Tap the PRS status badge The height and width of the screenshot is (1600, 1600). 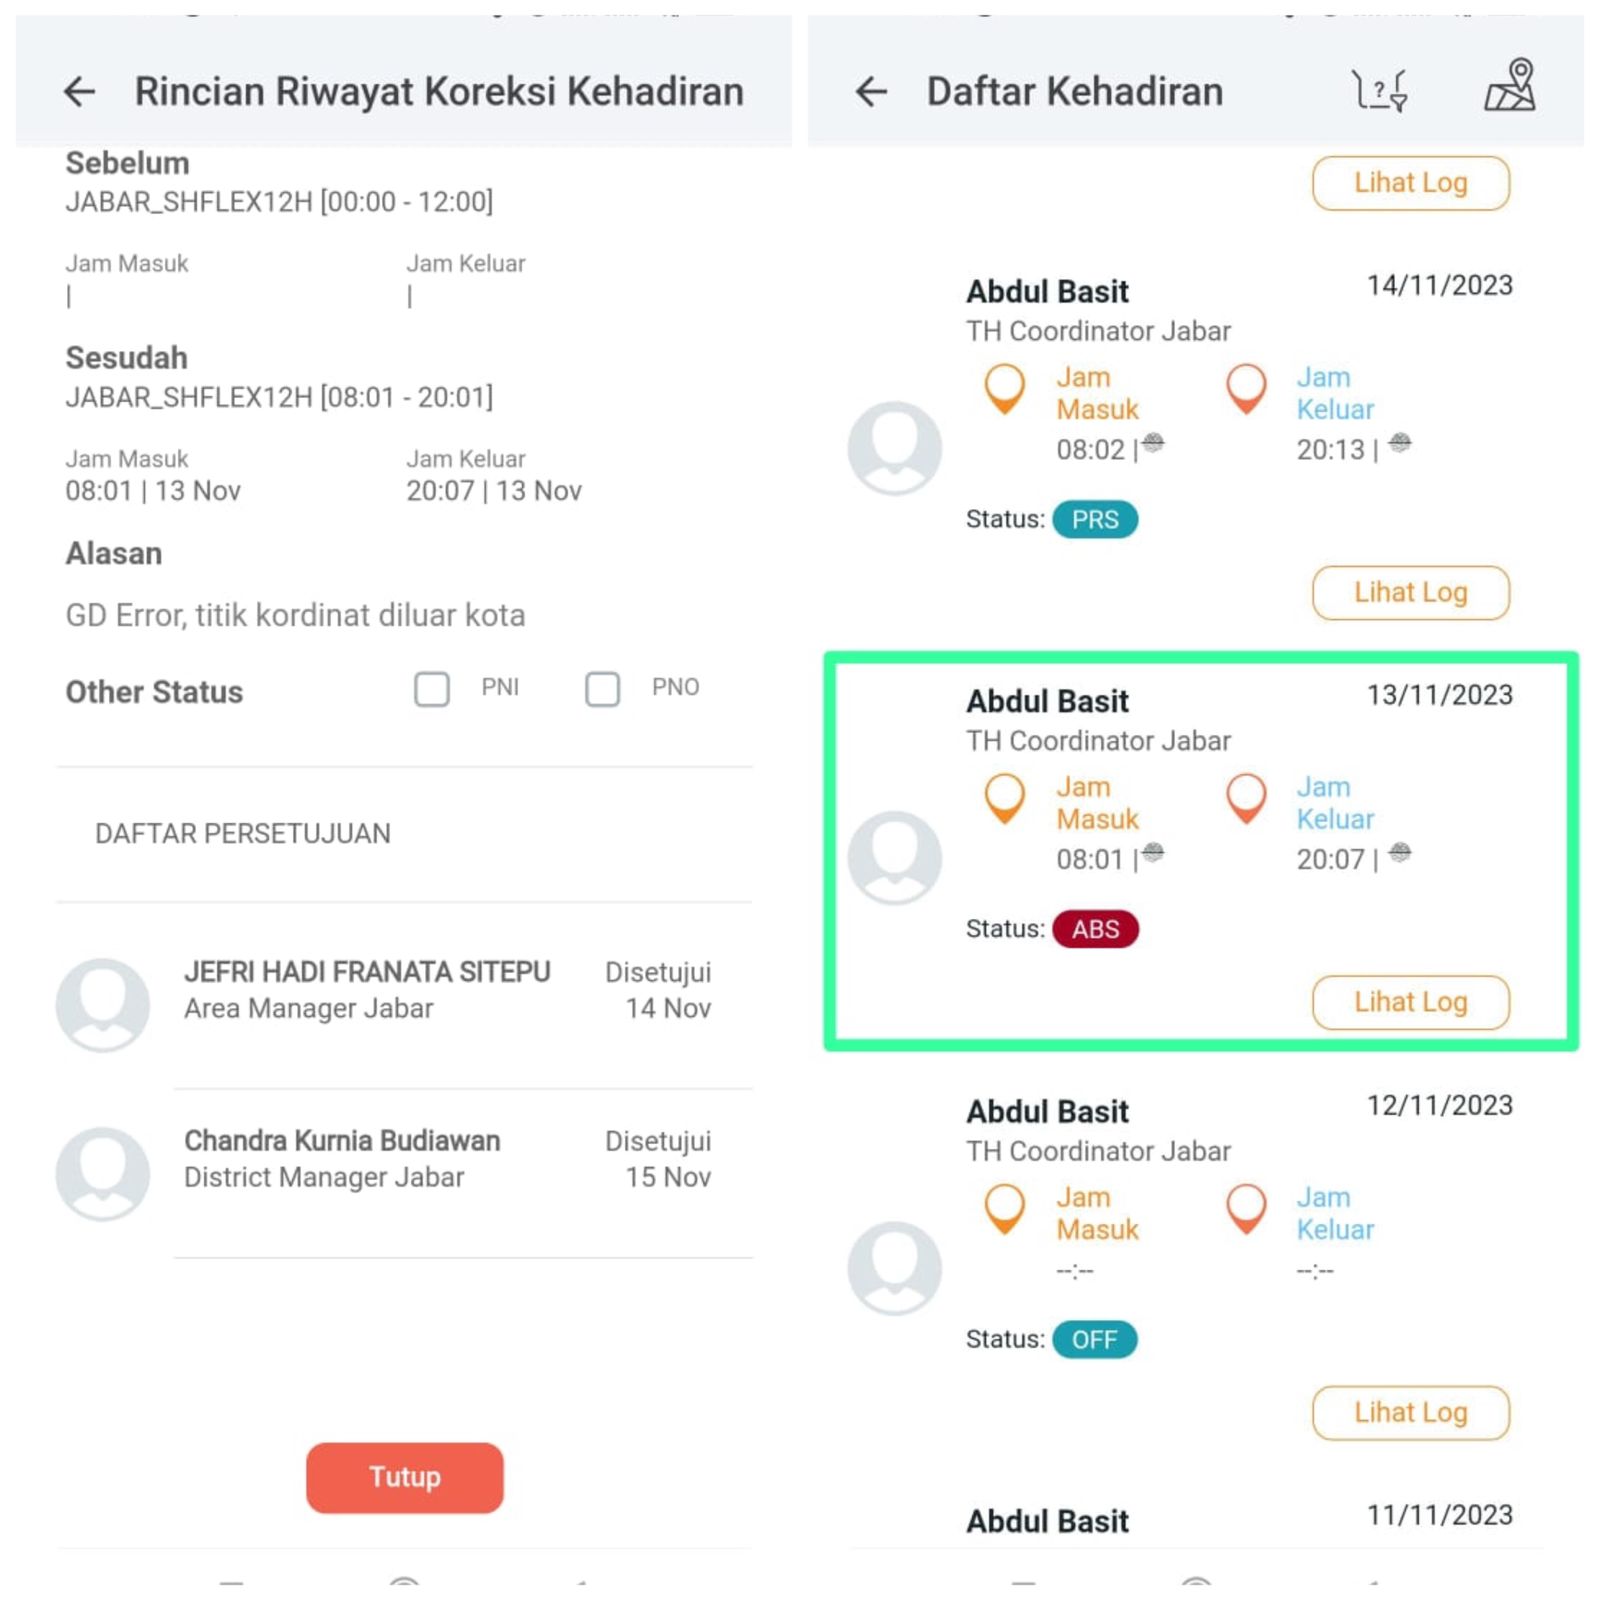(x=1095, y=519)
